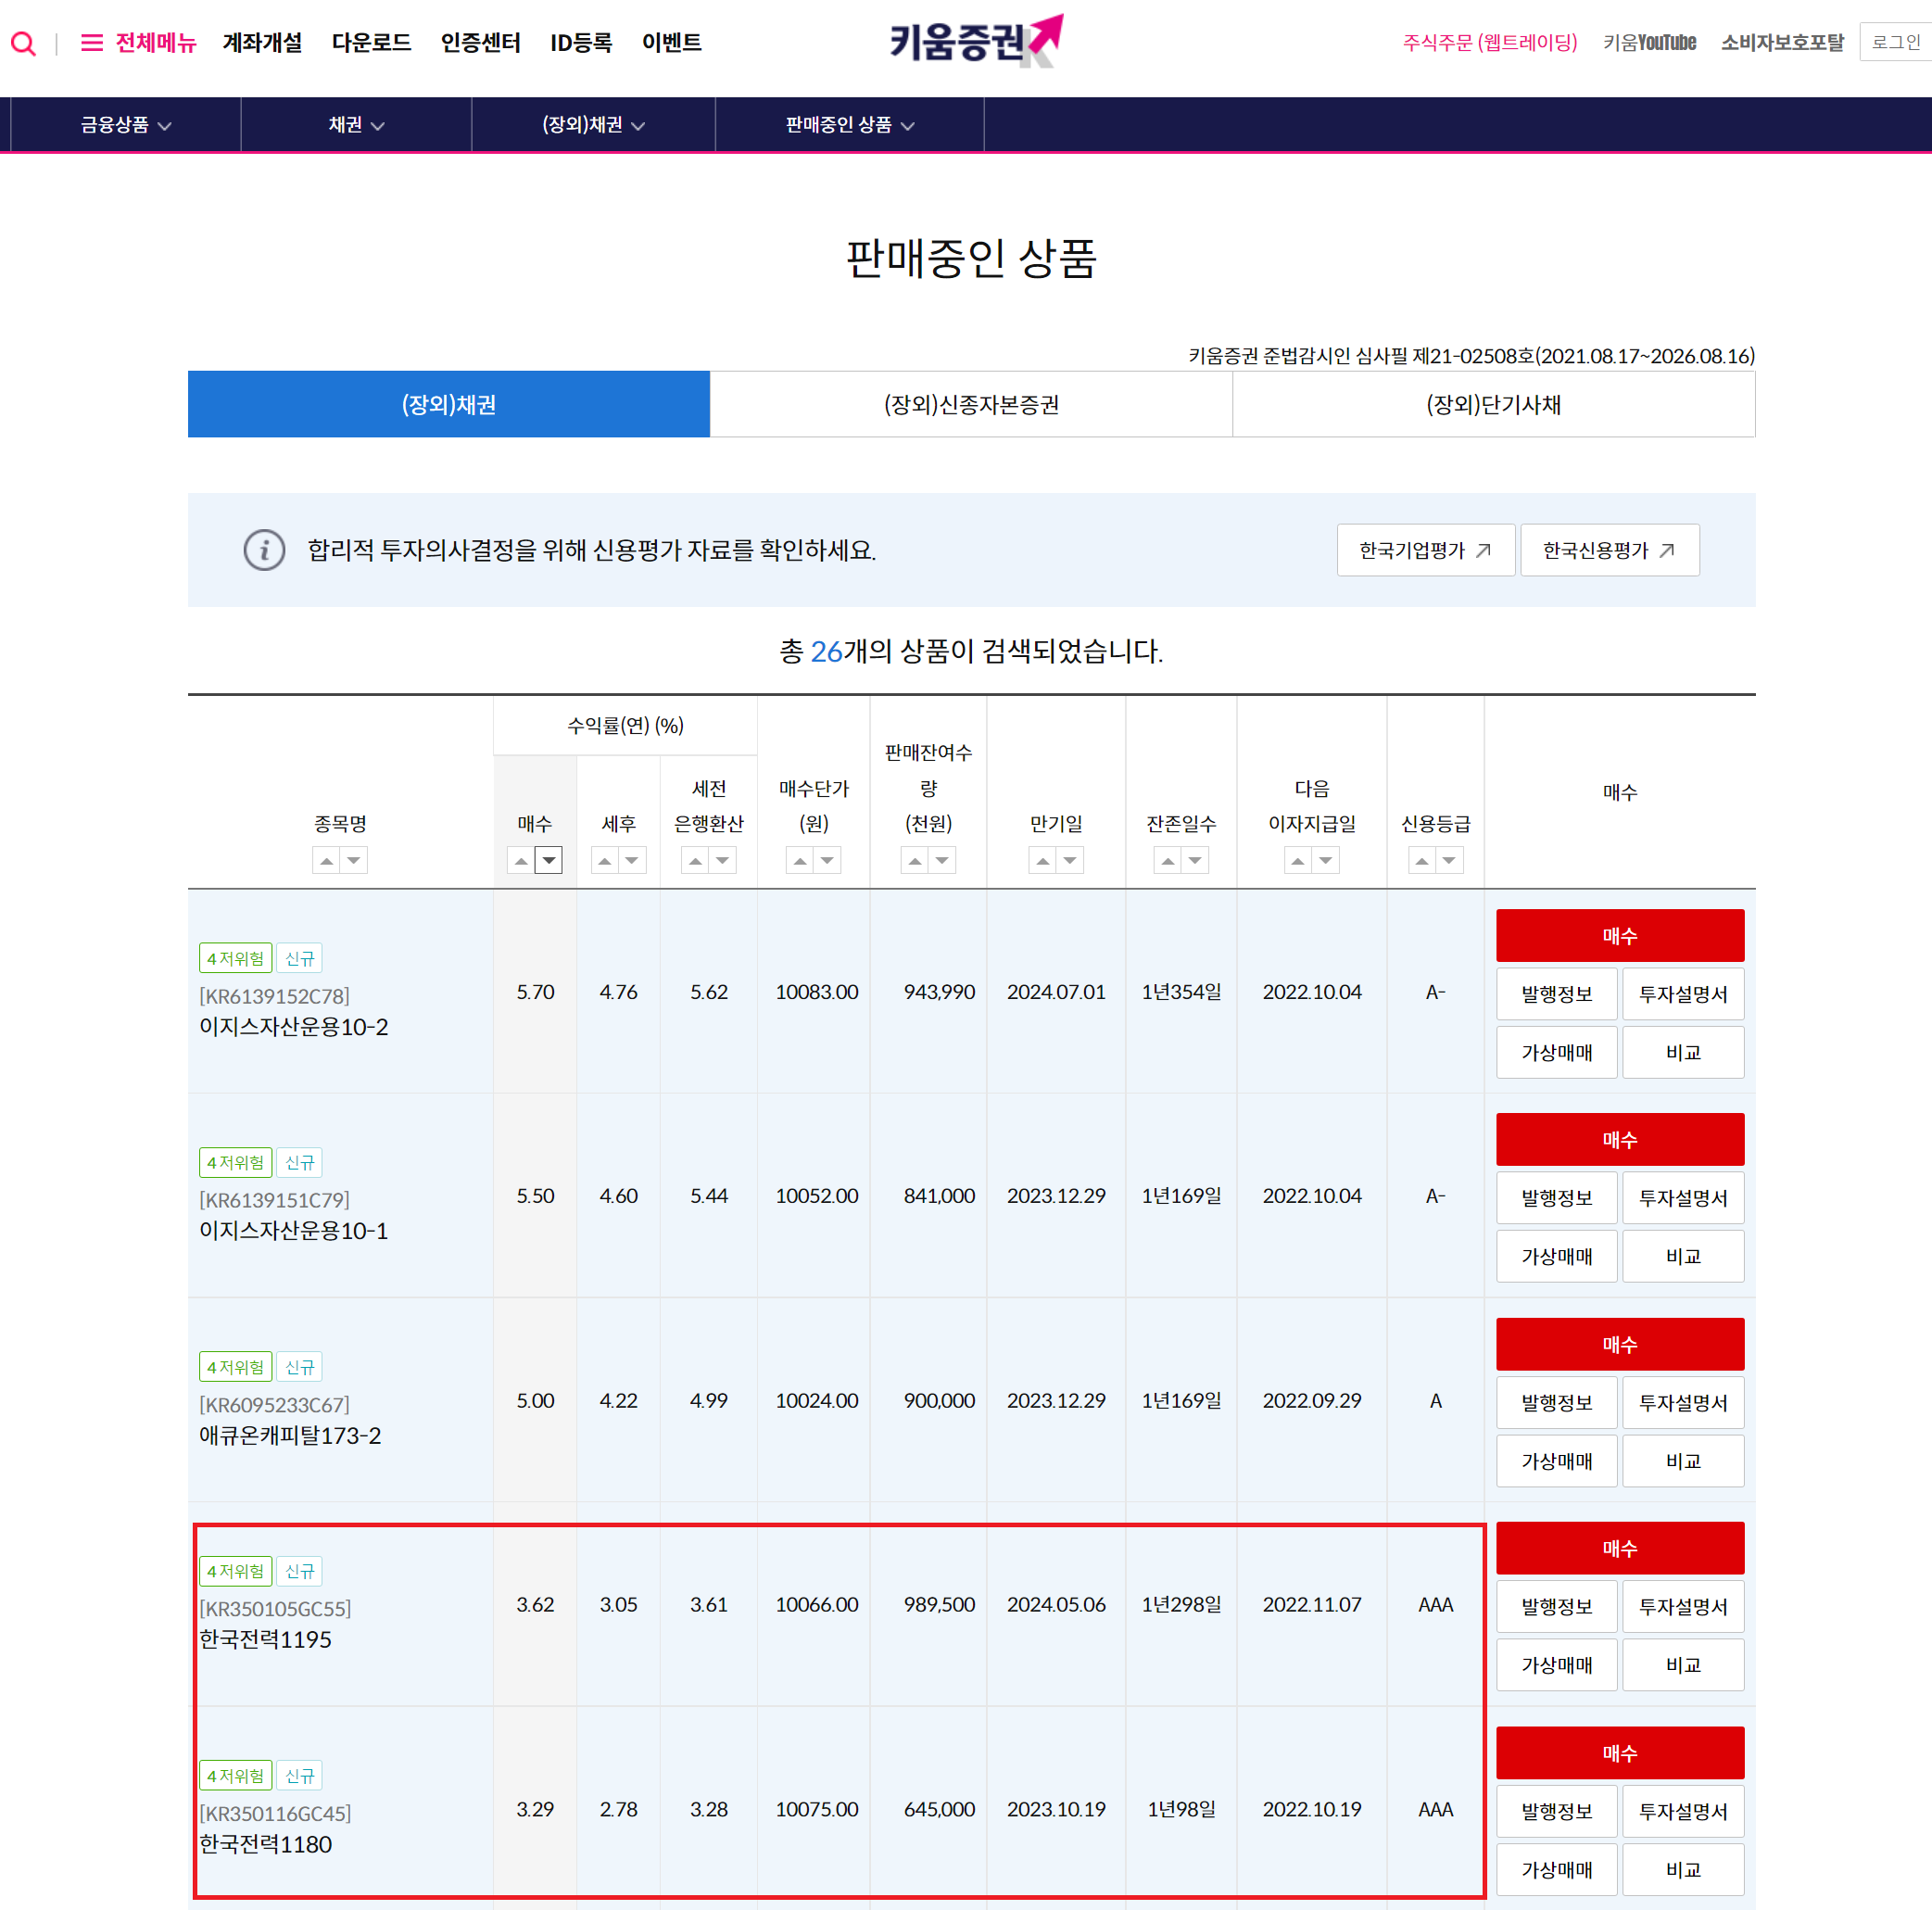Viewport: 1932px width, 1910px height.
Task: Click the magnifier search icon
Action: coord(23,43)
